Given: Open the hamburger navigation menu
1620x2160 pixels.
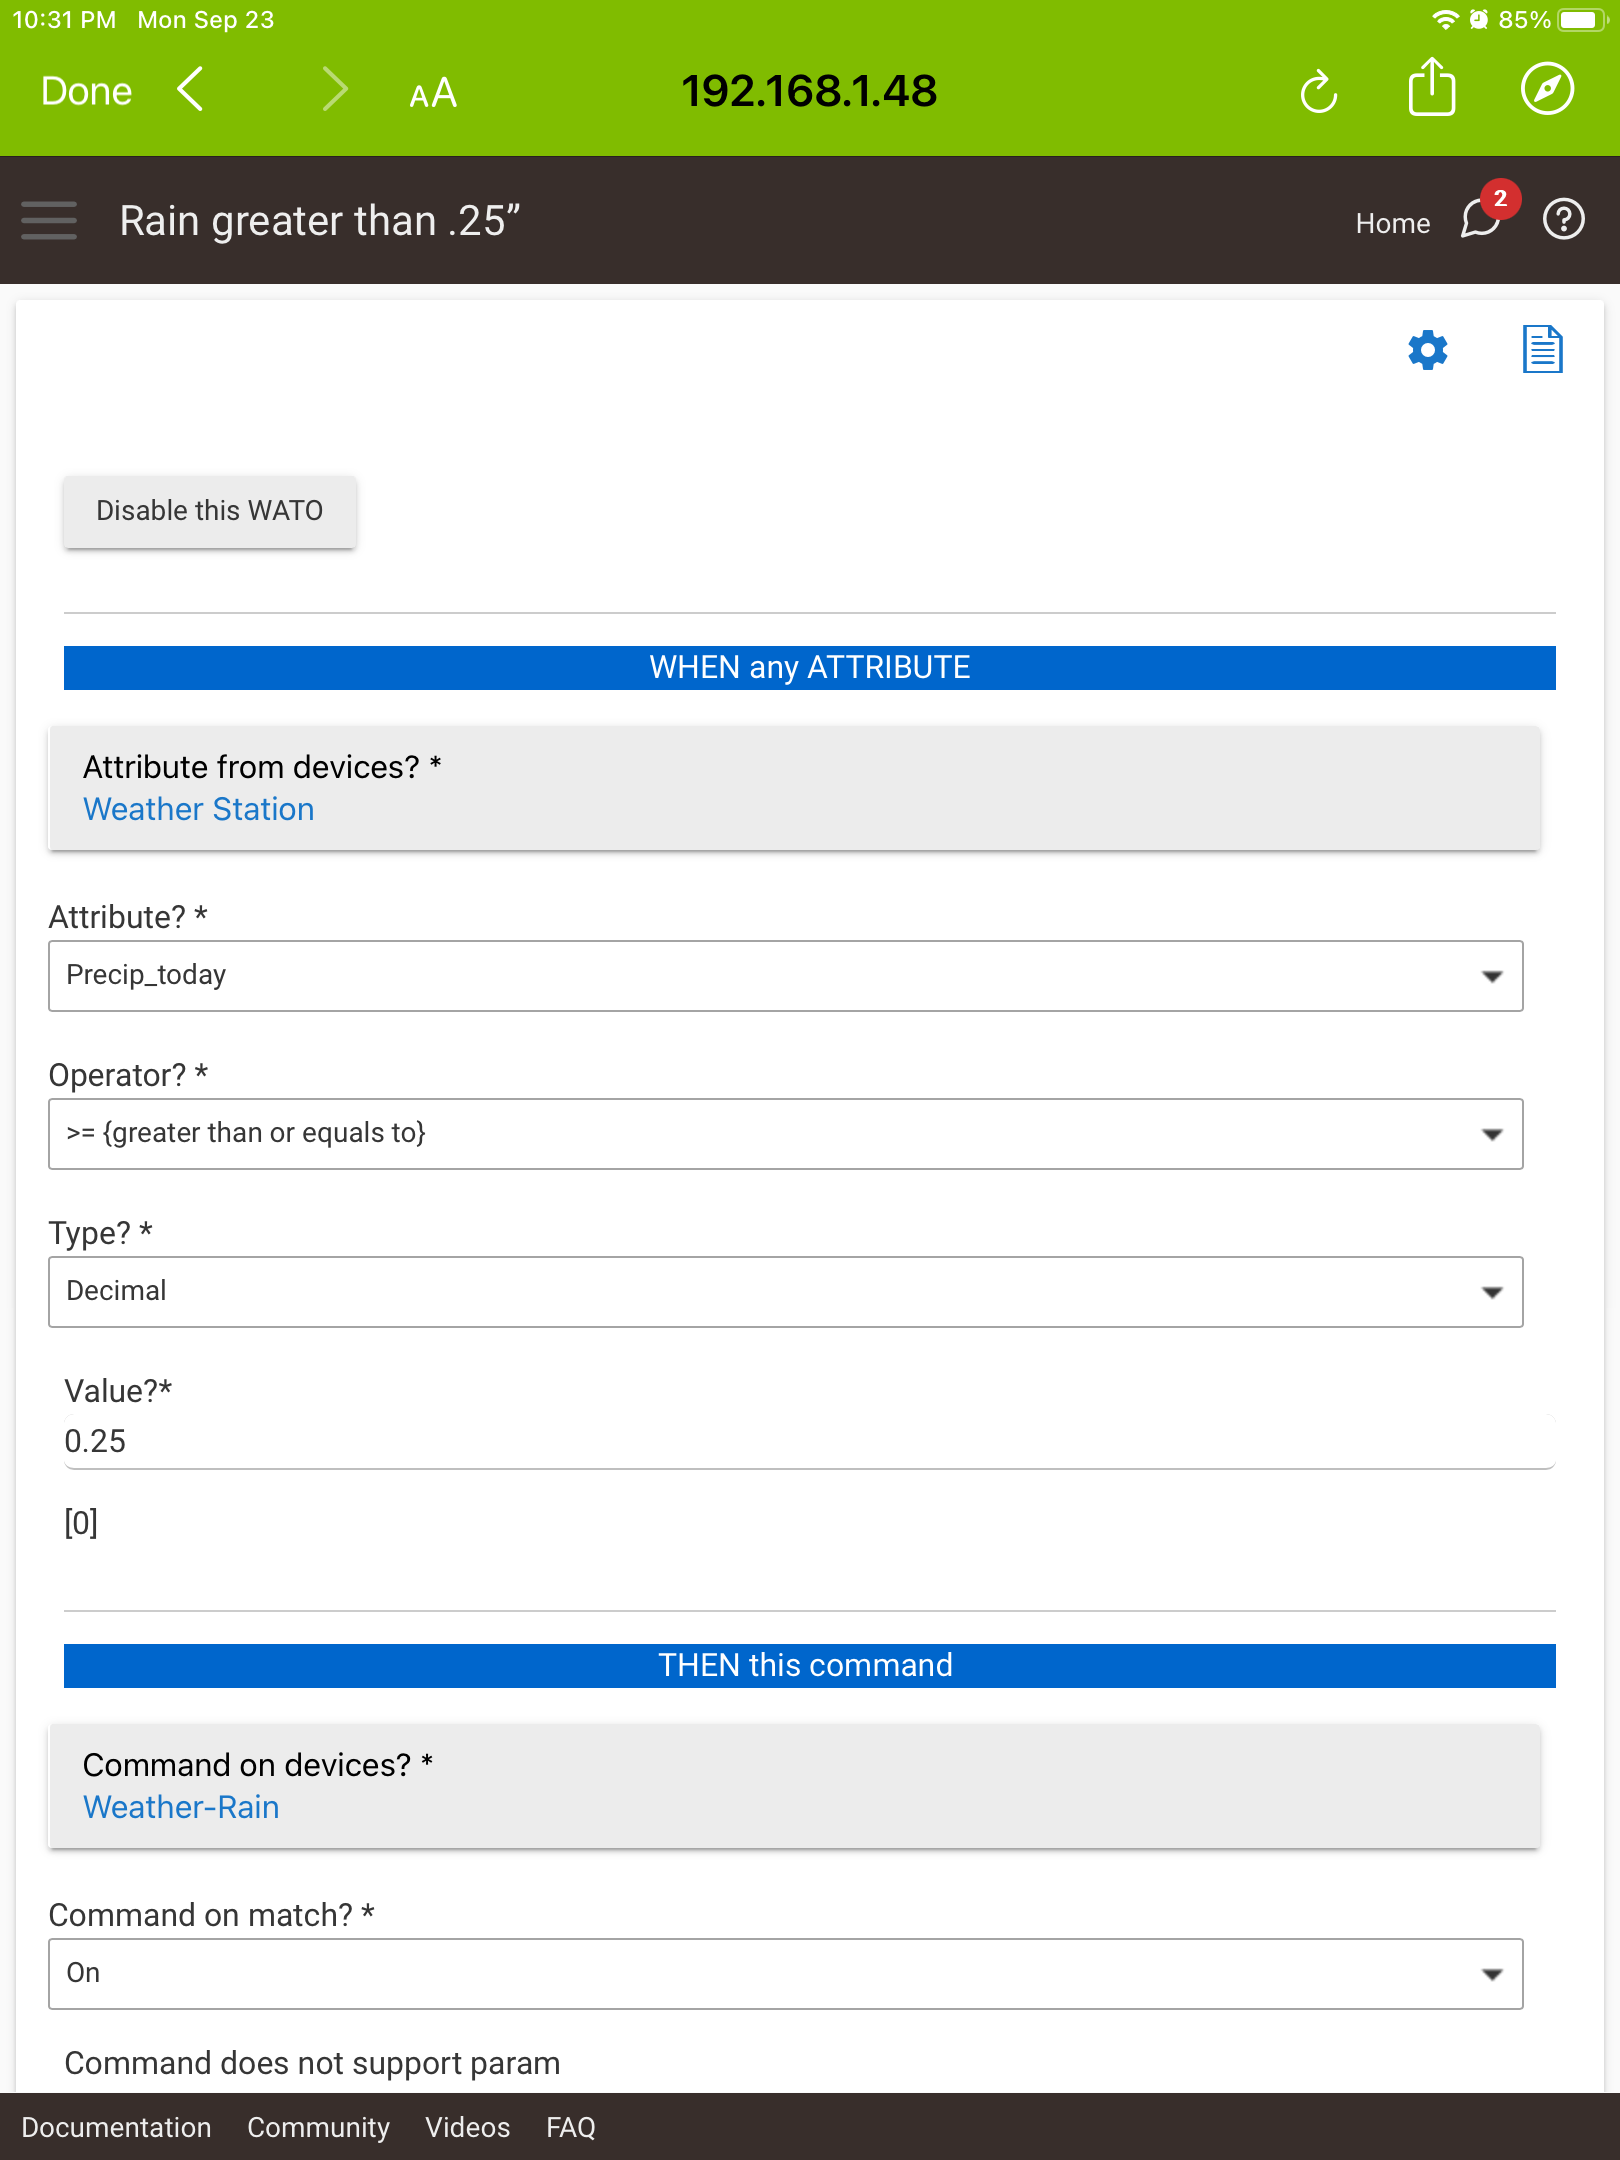Looking at the screenshot, I should (48, 220).
